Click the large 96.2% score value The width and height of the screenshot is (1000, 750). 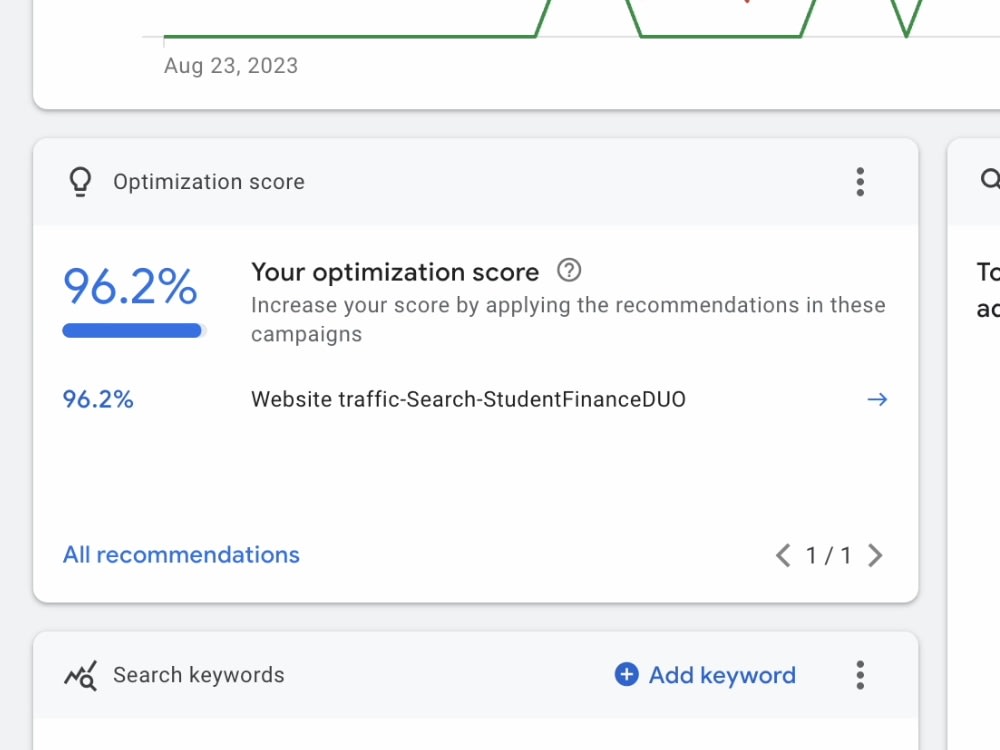[130, 286]
